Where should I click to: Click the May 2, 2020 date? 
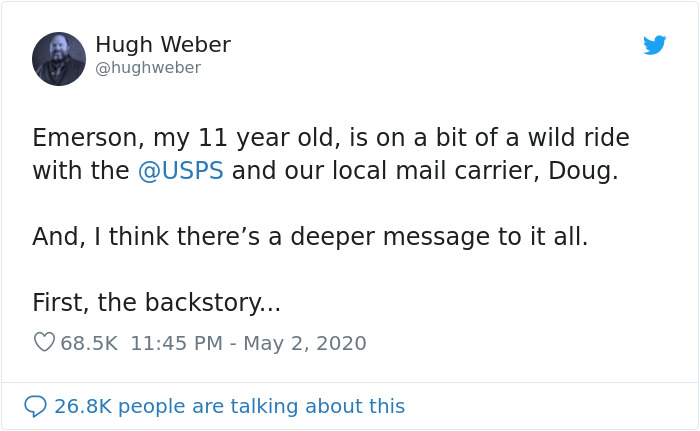(x=305, y=343)
